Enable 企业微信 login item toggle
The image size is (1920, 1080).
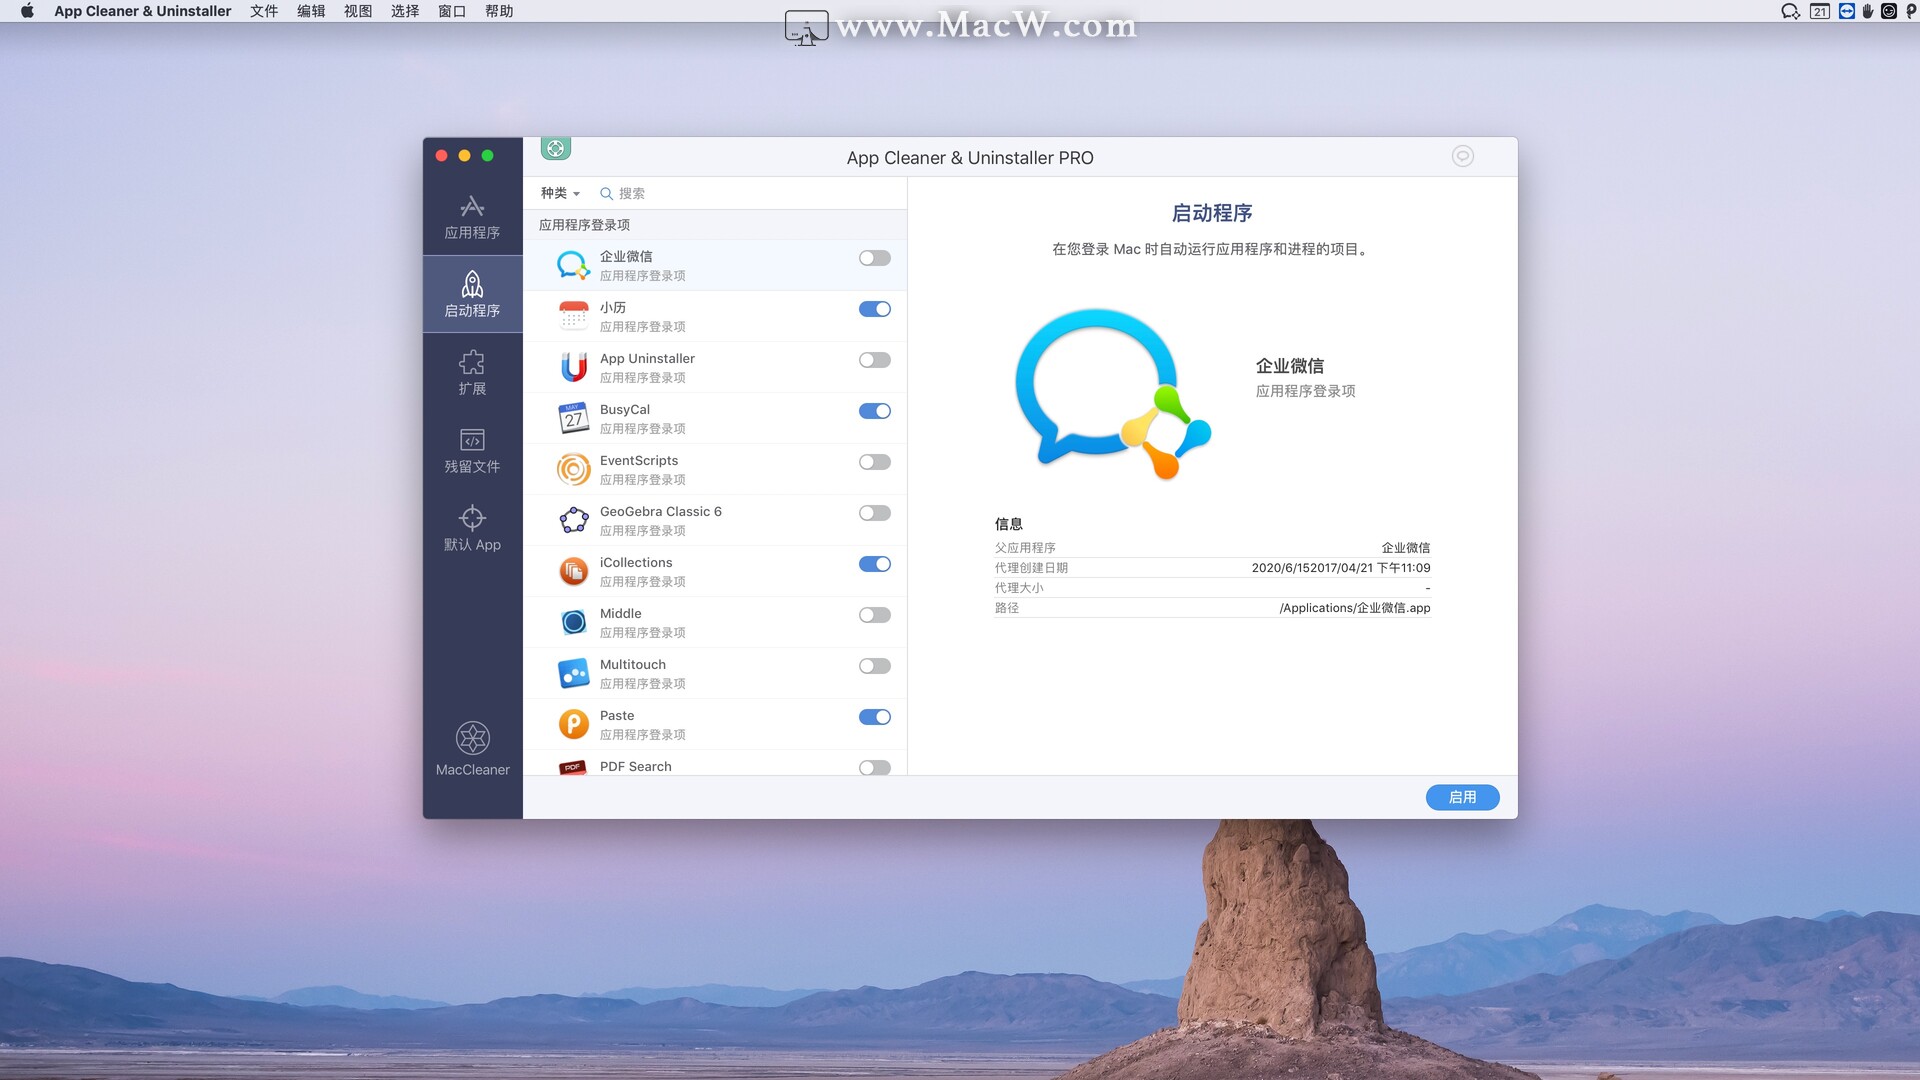point(874,258)
